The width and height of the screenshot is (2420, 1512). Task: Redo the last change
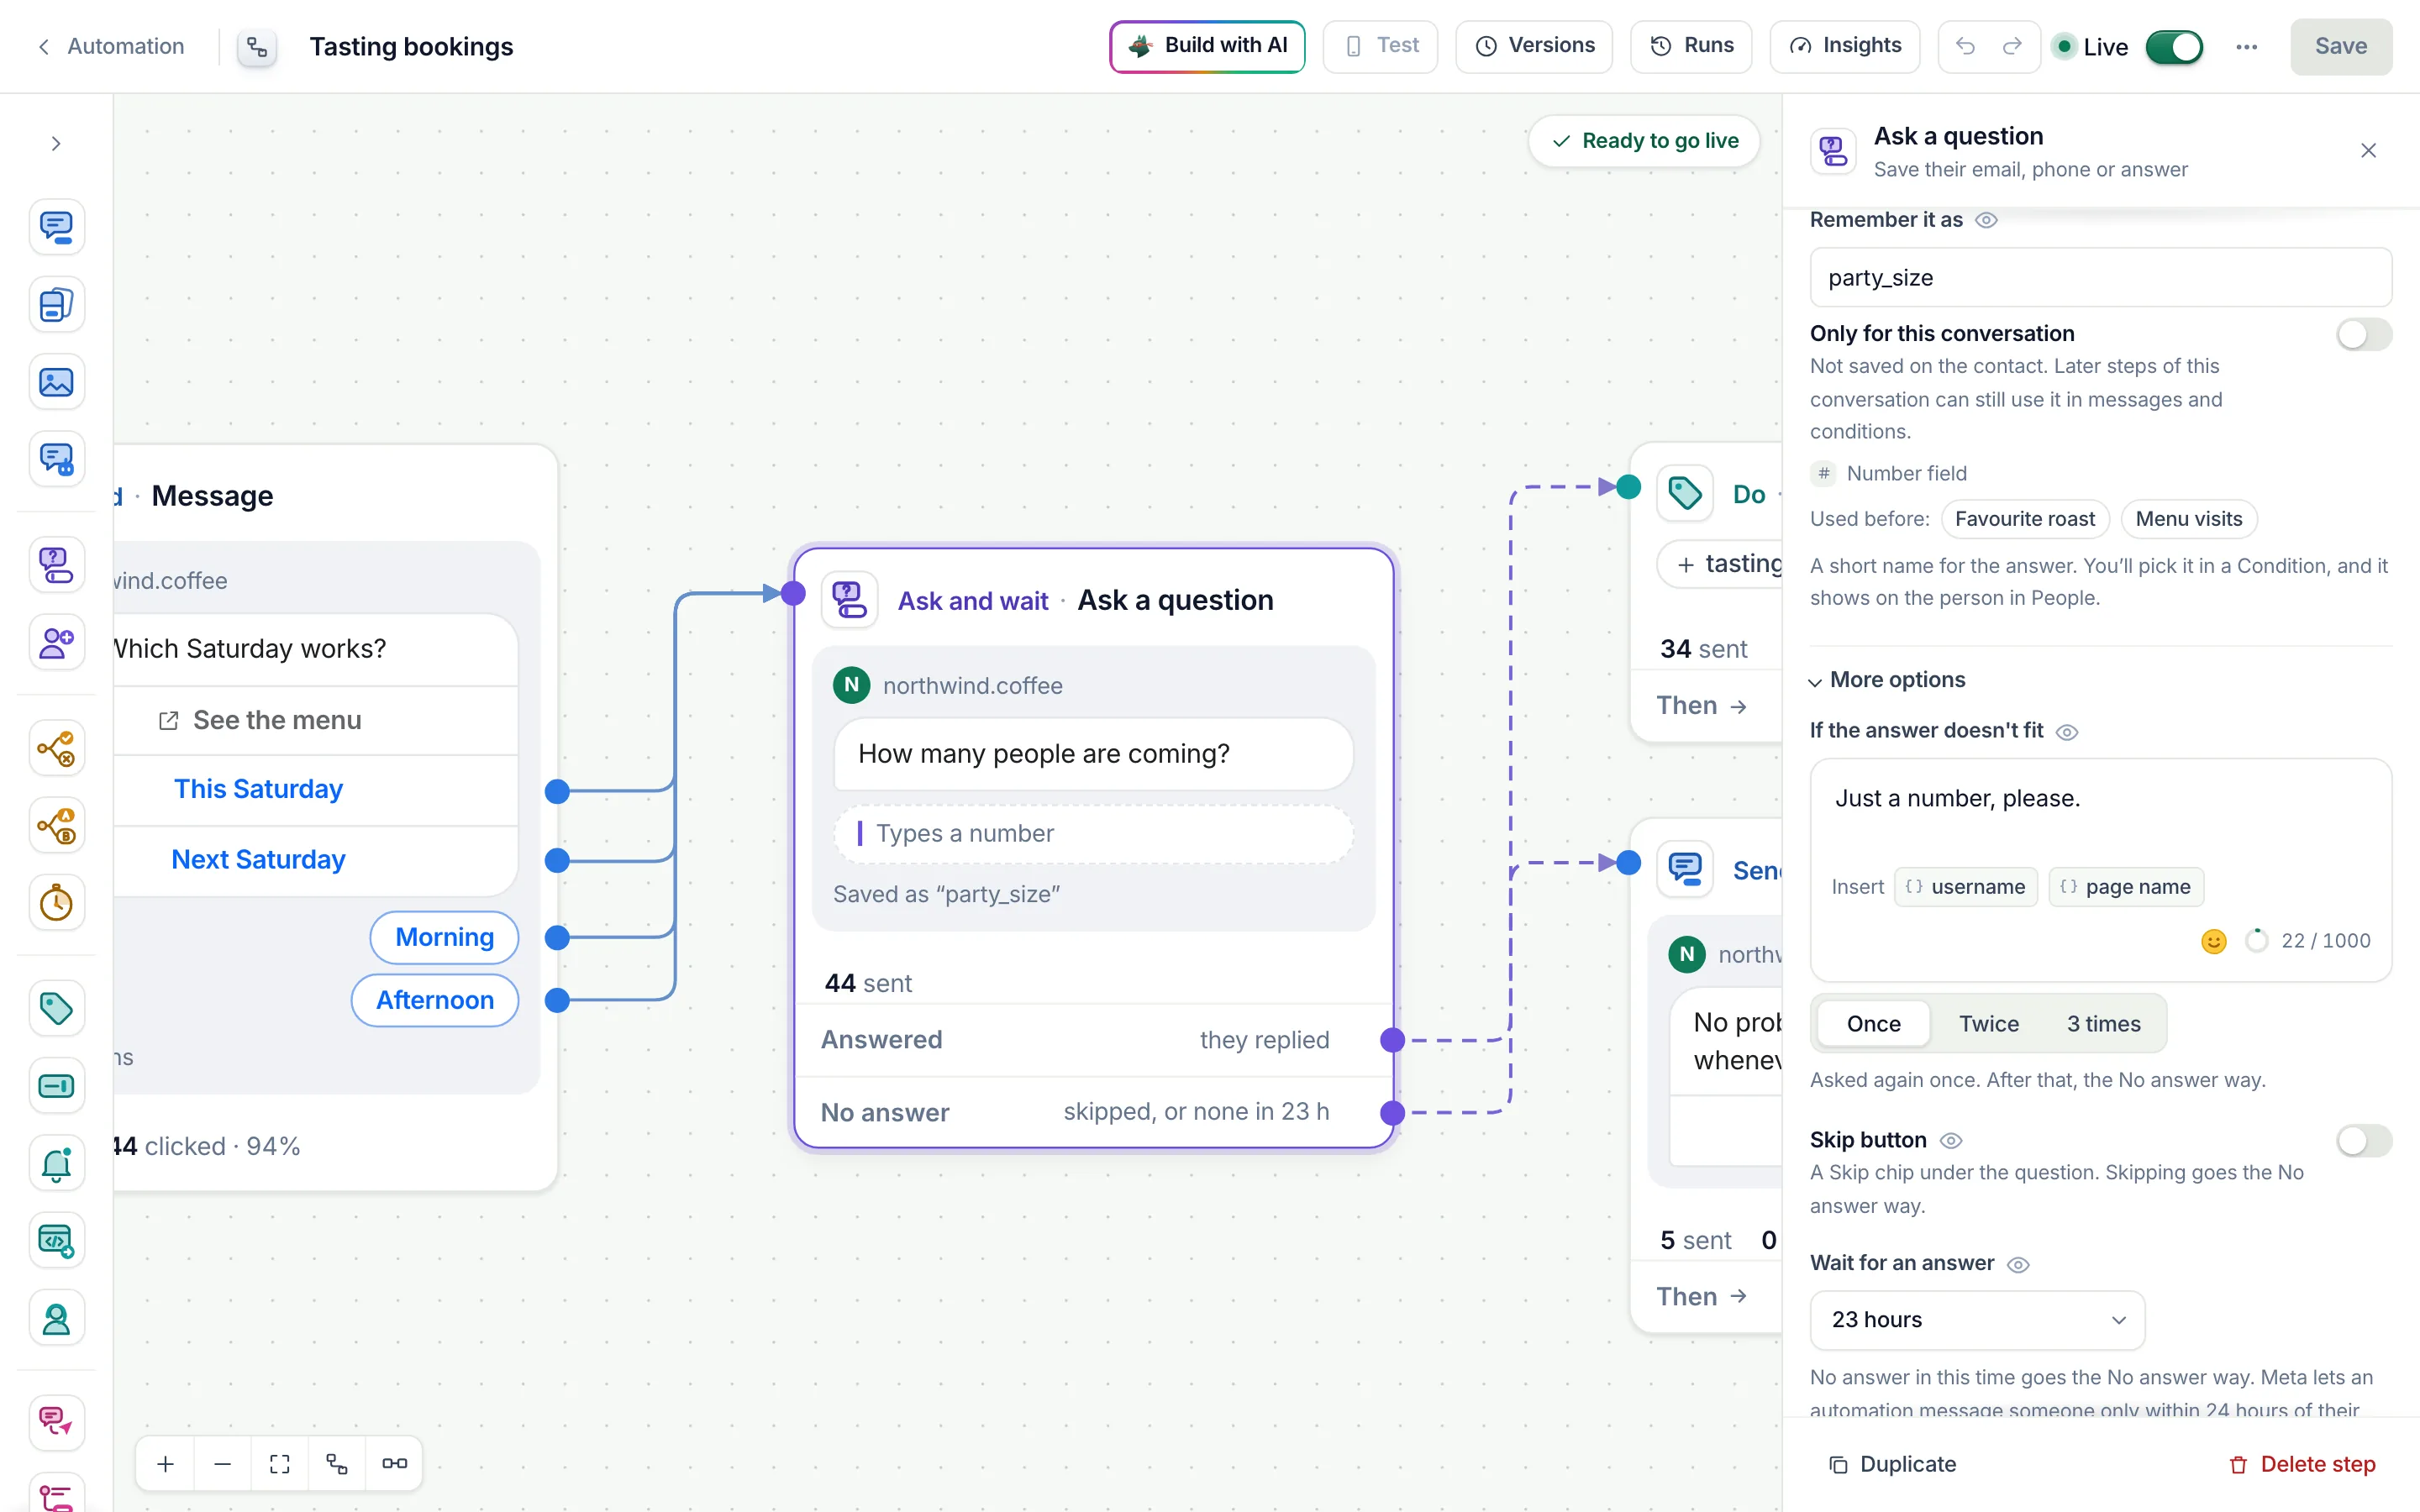pyautogui.click(x=2012, y=46)
